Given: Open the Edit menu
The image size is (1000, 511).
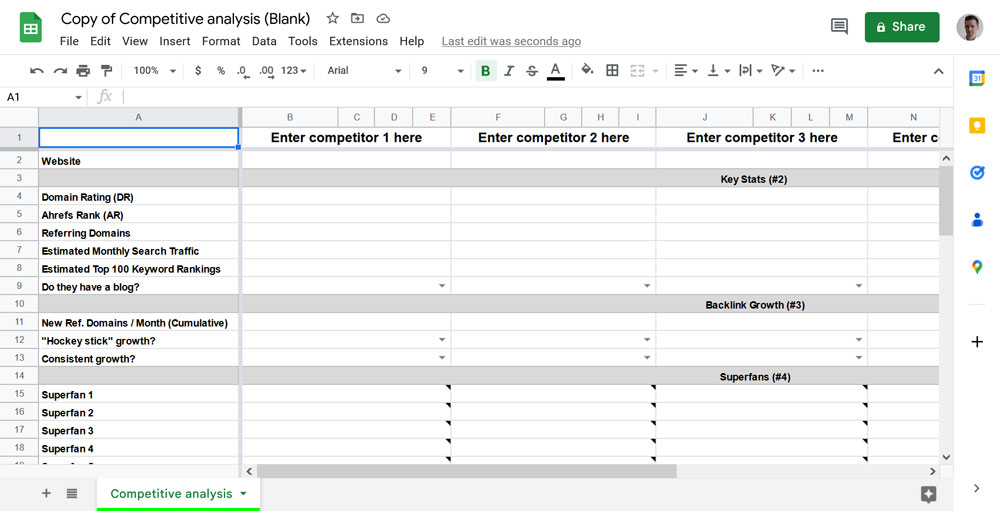Looking at the screenshot, I should click(100, 41).
